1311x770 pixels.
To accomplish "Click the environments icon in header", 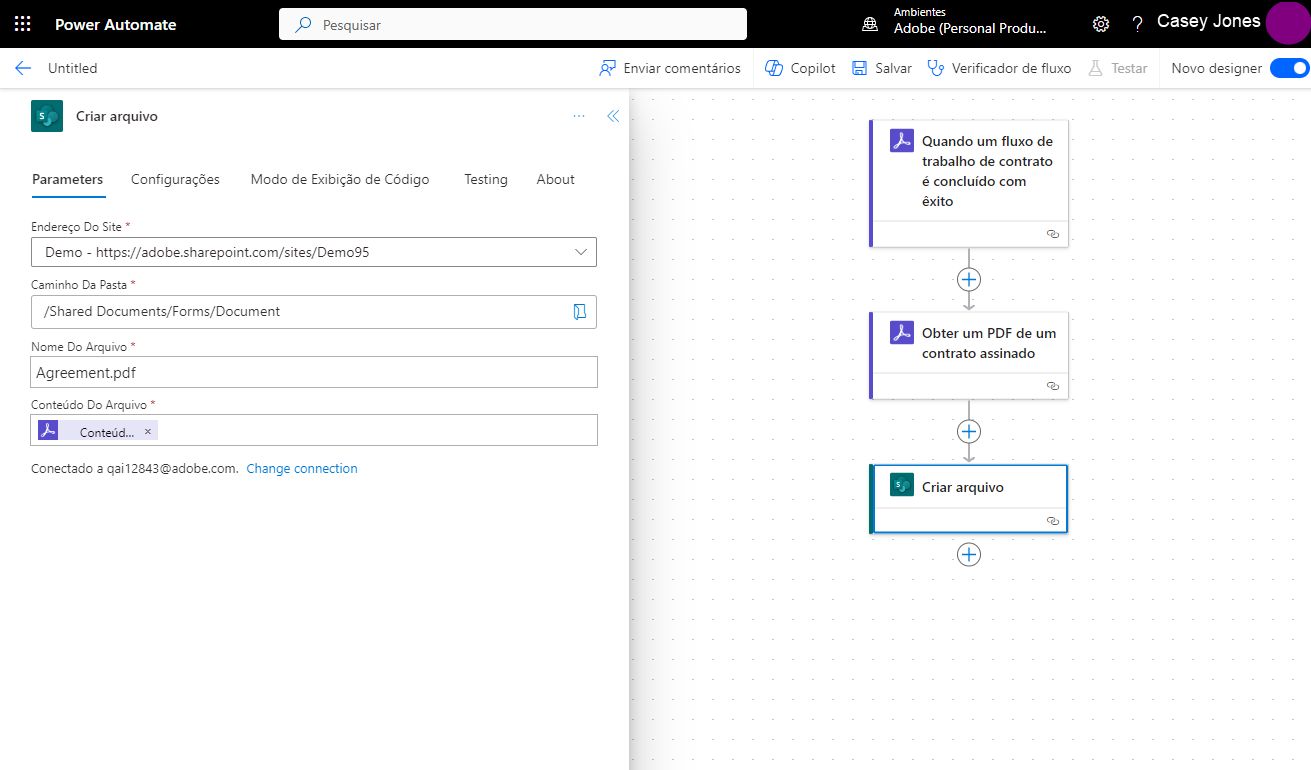I will [870, 24].
